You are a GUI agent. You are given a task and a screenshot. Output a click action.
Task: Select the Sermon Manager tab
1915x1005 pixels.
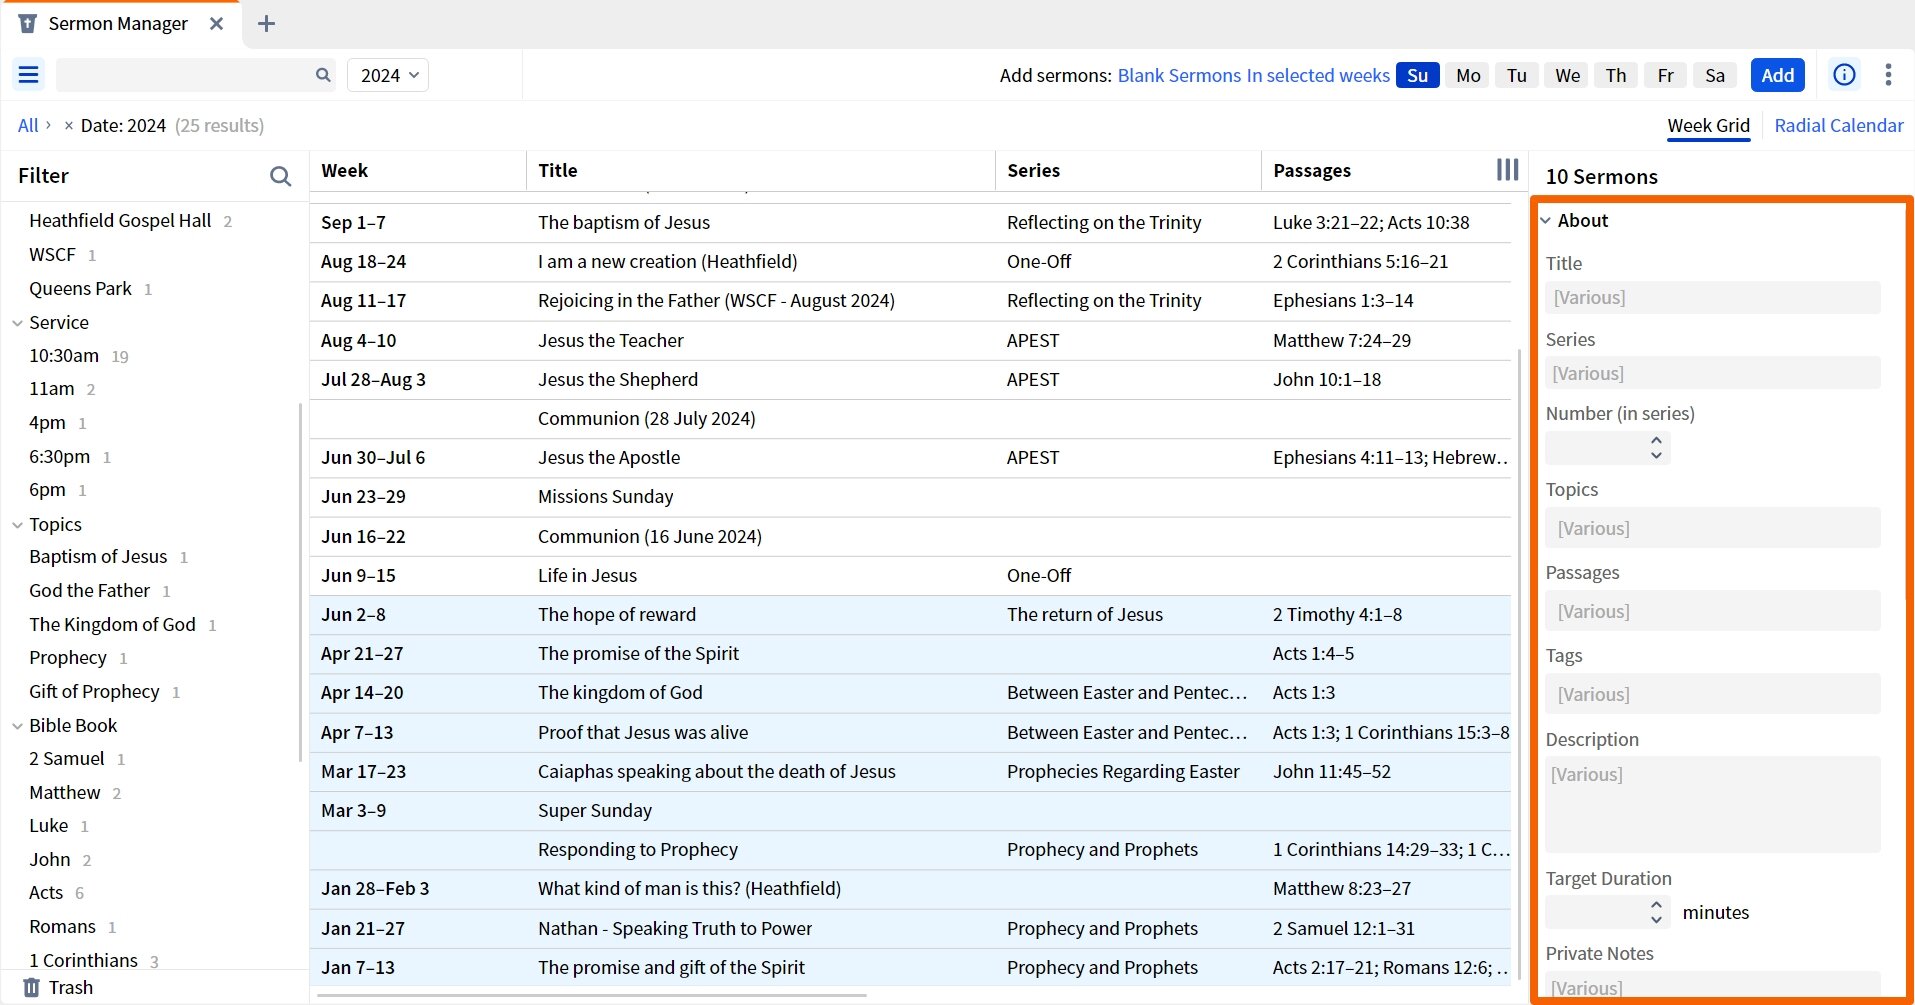pos(118,24)
